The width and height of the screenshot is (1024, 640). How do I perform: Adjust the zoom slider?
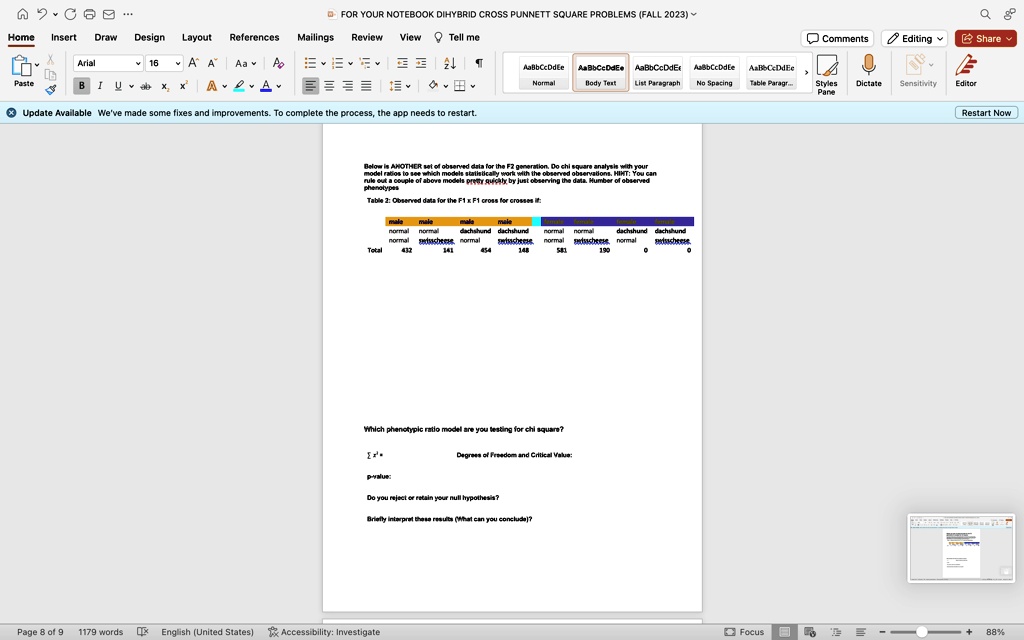click(921, 632)
